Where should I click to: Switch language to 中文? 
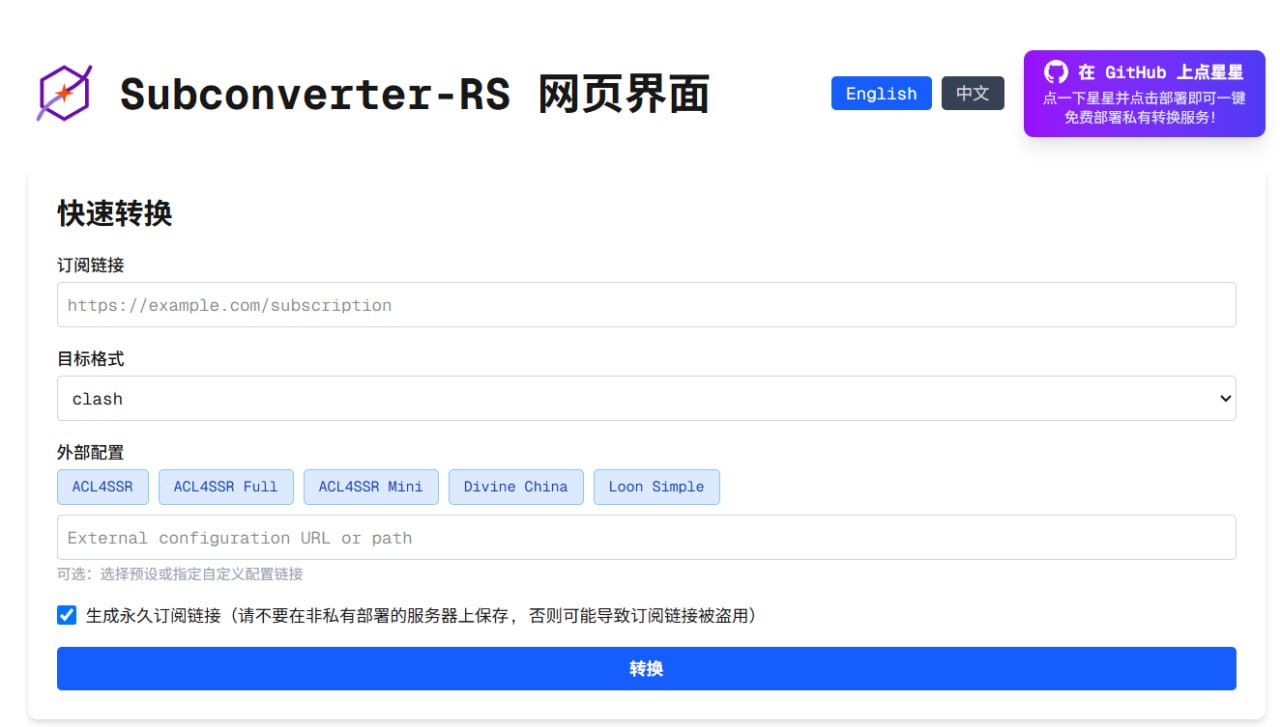click(x=973, y=93)
